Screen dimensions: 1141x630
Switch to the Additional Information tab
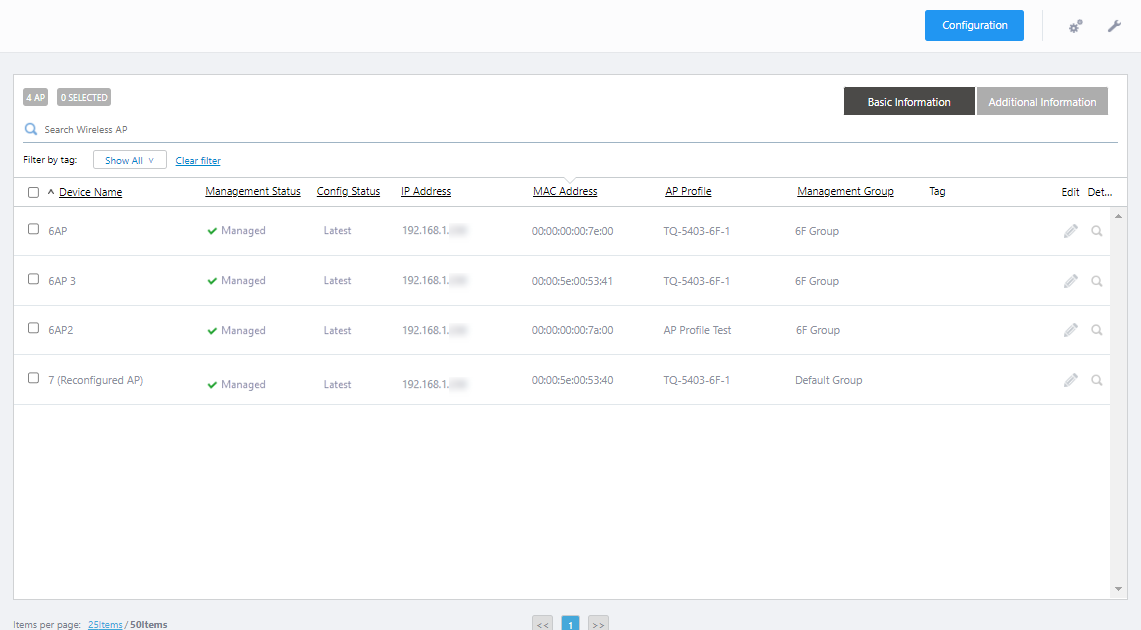tap(1042, 102)
